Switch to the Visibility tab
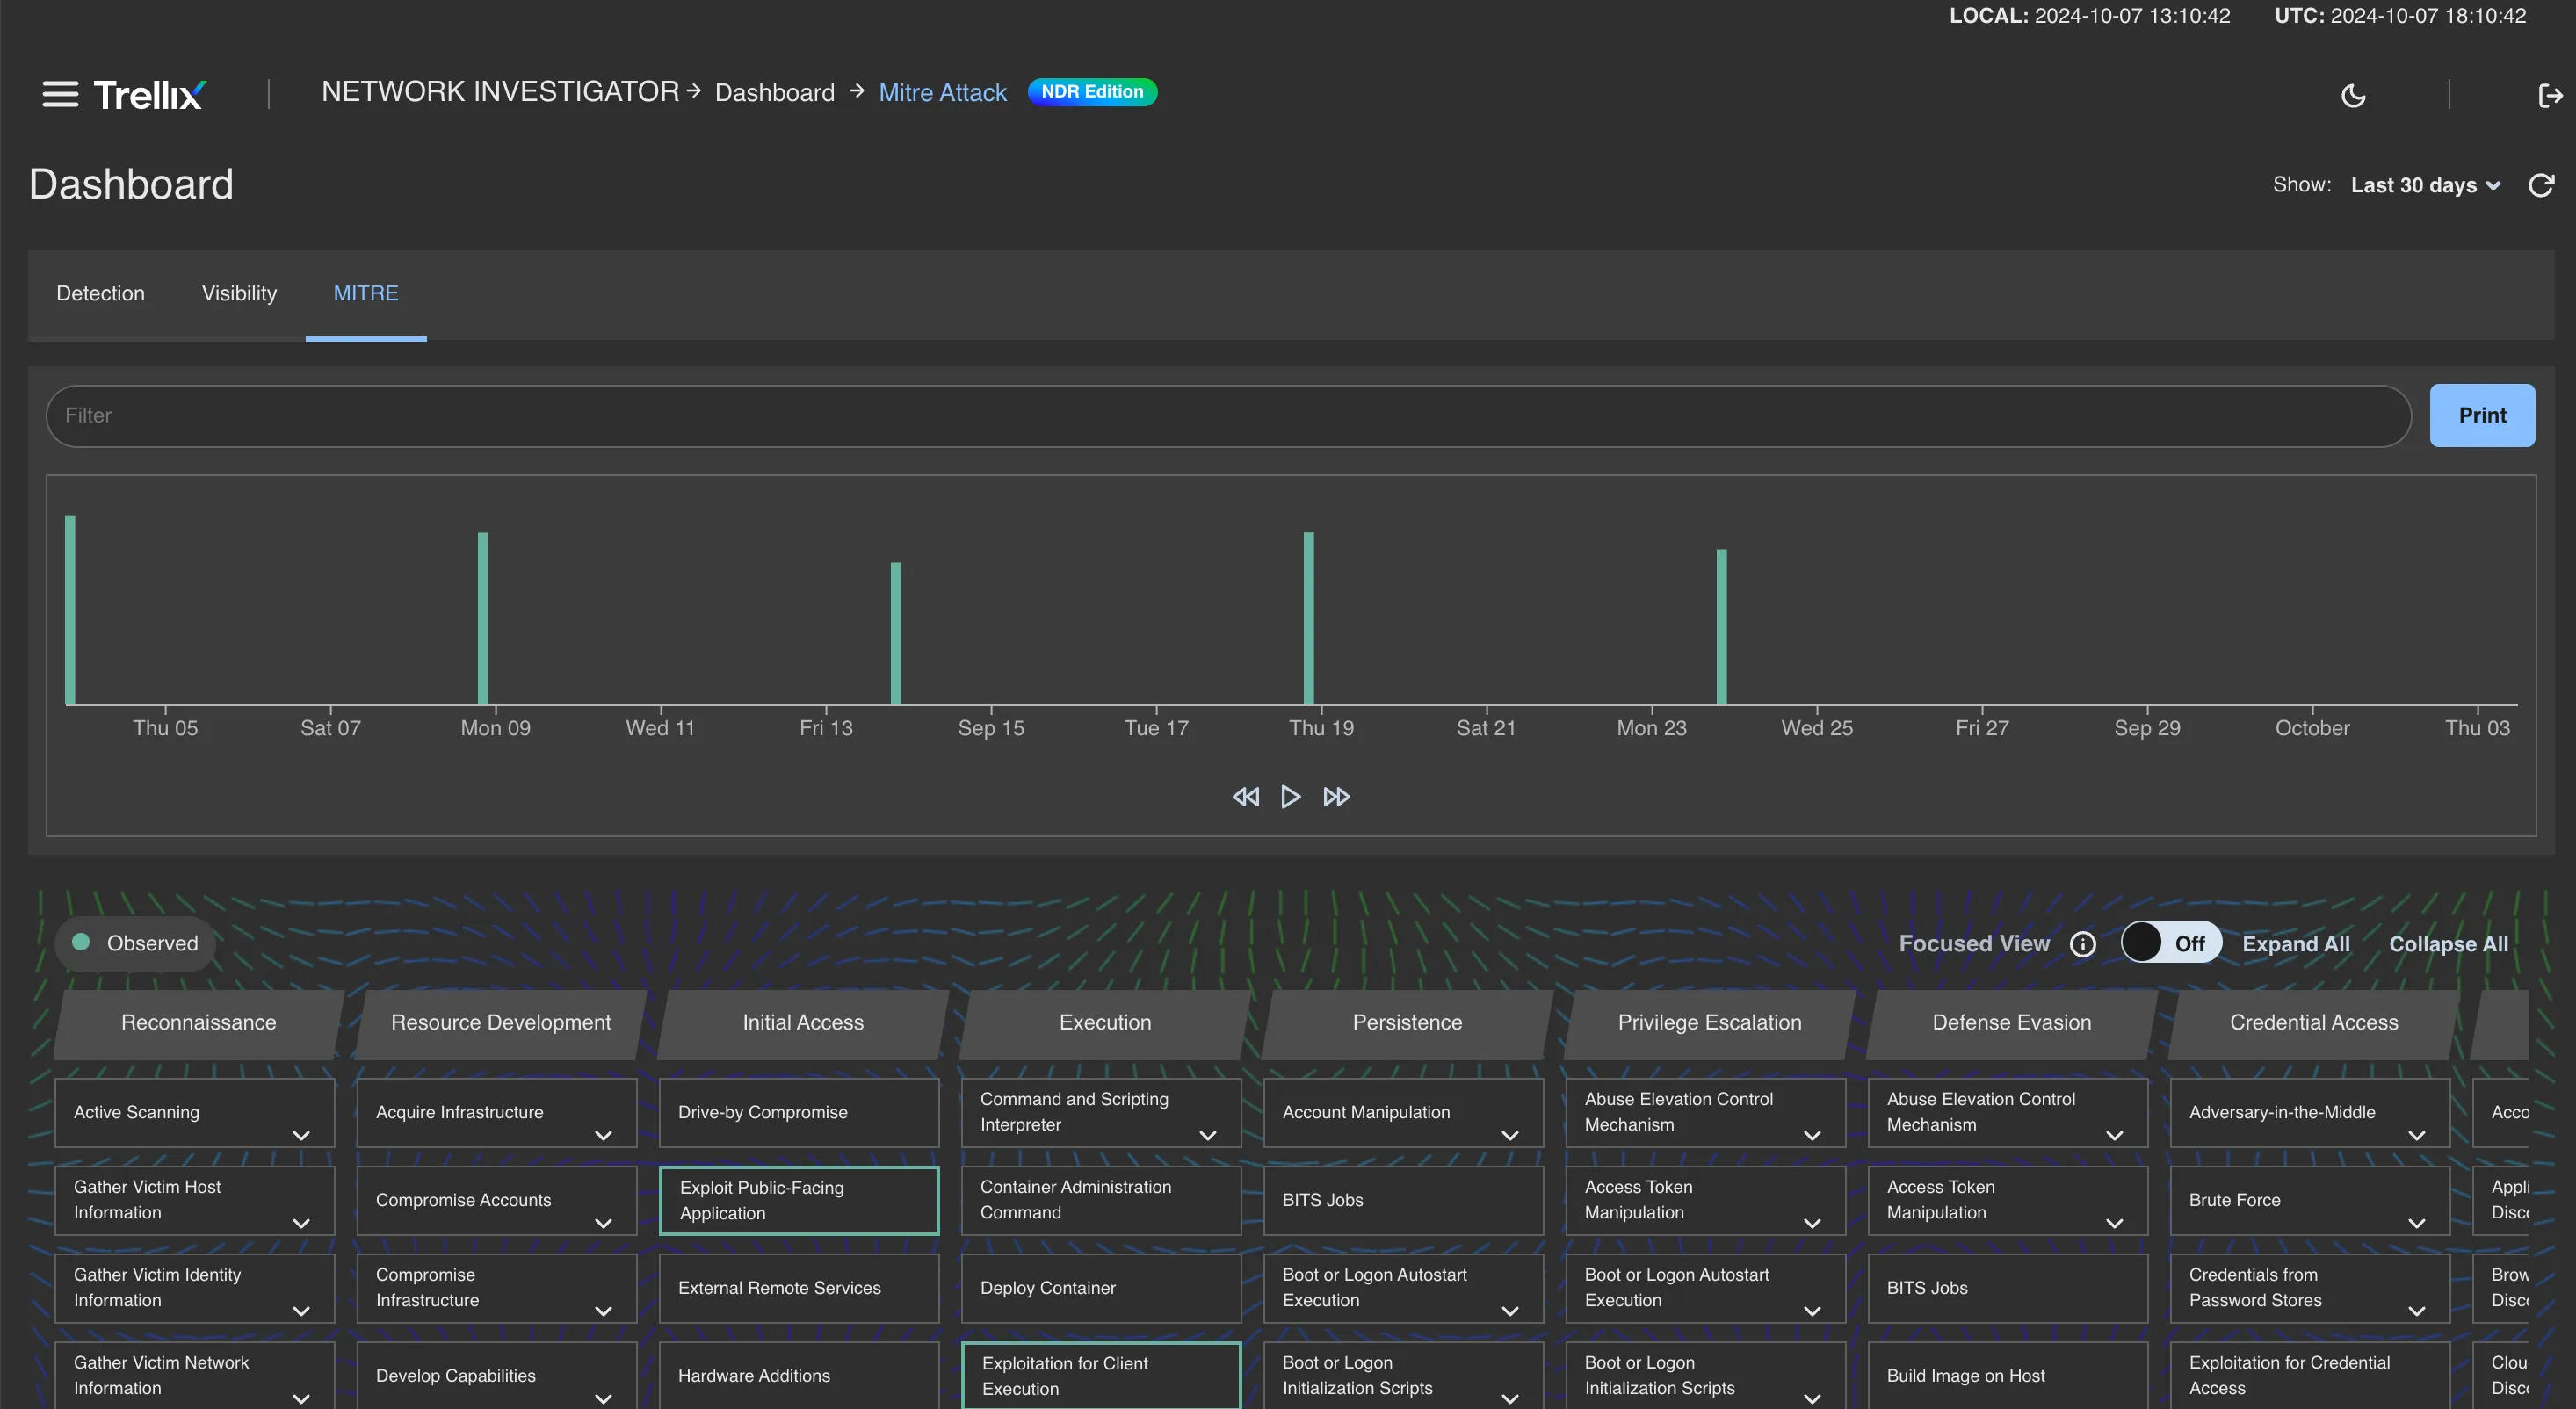This screenshot has height=1409, width=2576. click(x=238, y=293)
